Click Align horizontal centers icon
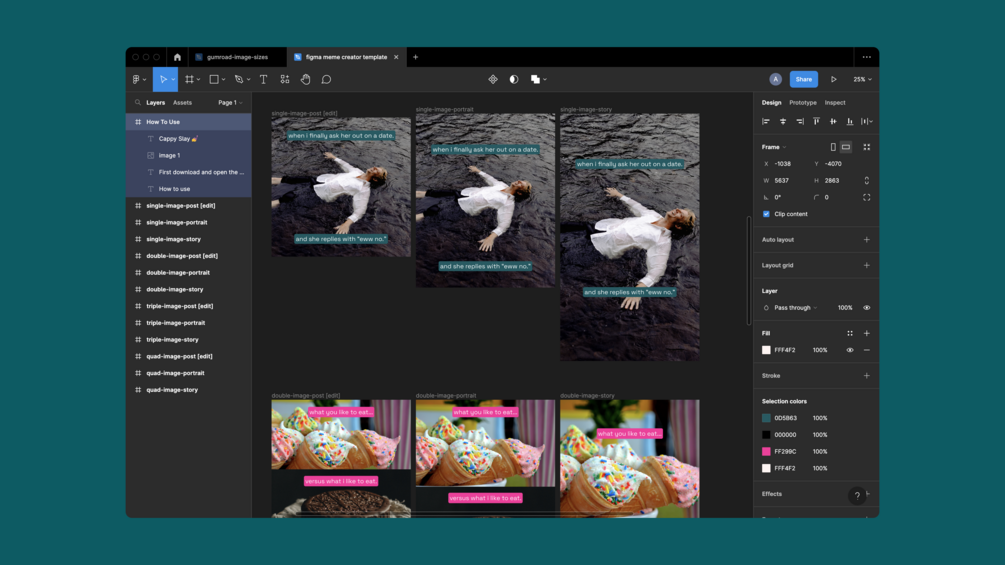1005x565 pixels. pos(783,121)
